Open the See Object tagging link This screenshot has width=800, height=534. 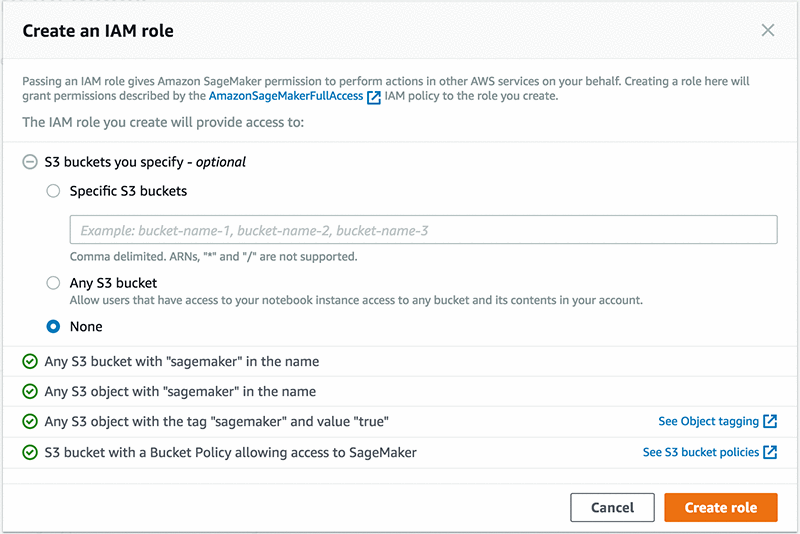708,422
